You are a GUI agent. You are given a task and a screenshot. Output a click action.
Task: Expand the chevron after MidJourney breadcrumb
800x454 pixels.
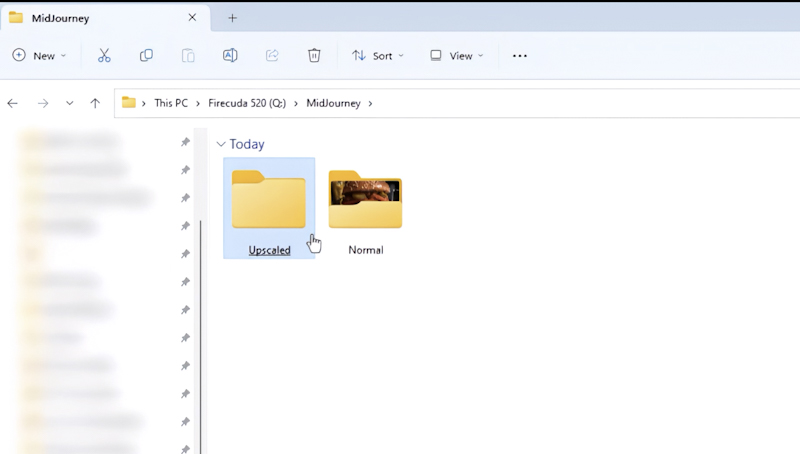point(370,104)
